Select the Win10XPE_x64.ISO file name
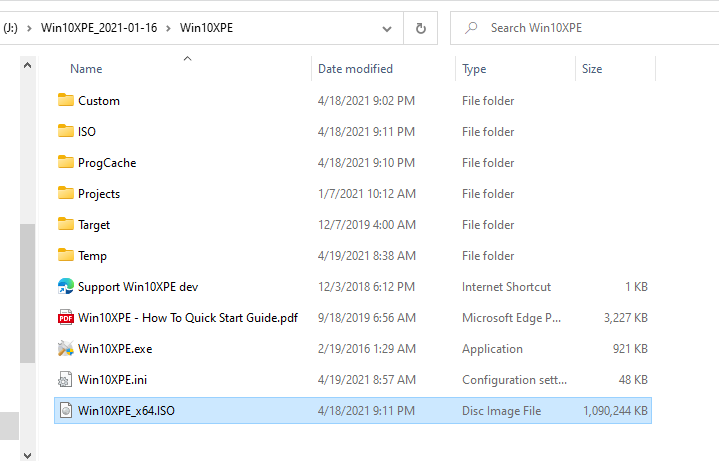This screenshot has width=719, height=461. pos(127,411)
